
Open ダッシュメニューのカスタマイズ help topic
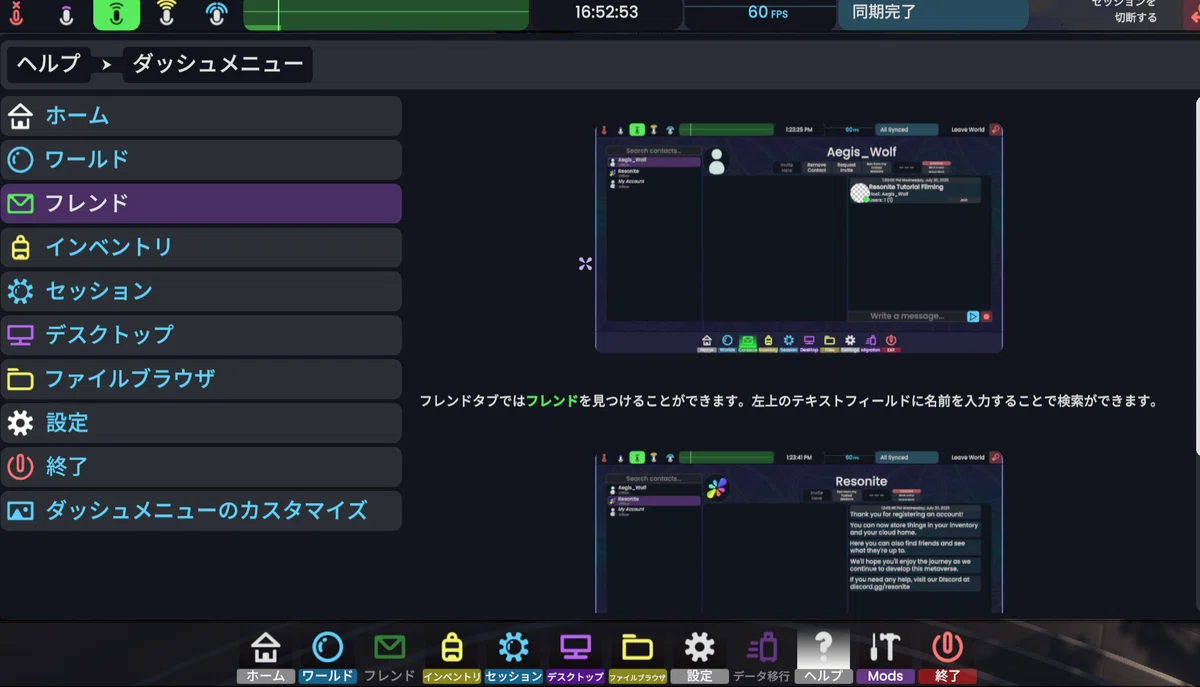pos(201,511)
